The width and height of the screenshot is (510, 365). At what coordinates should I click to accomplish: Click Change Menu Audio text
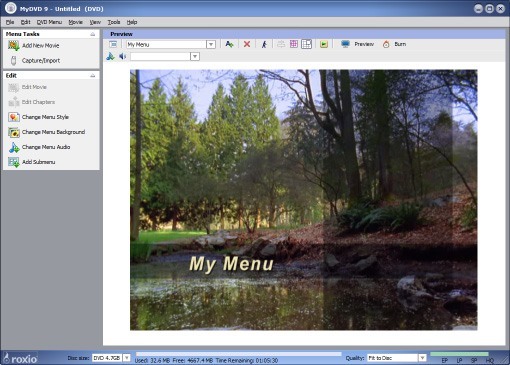click(x=46, y=147)
